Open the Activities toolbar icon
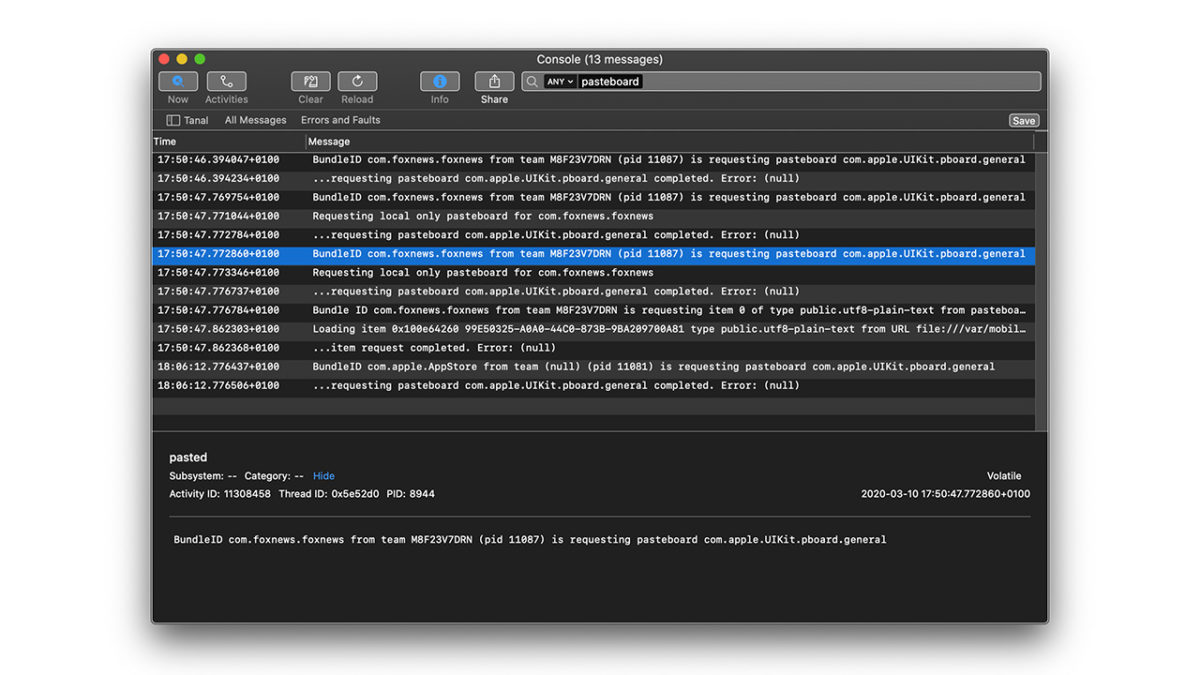The height and width of the screenshot is (675, 1200). click(x=226, y=82)
